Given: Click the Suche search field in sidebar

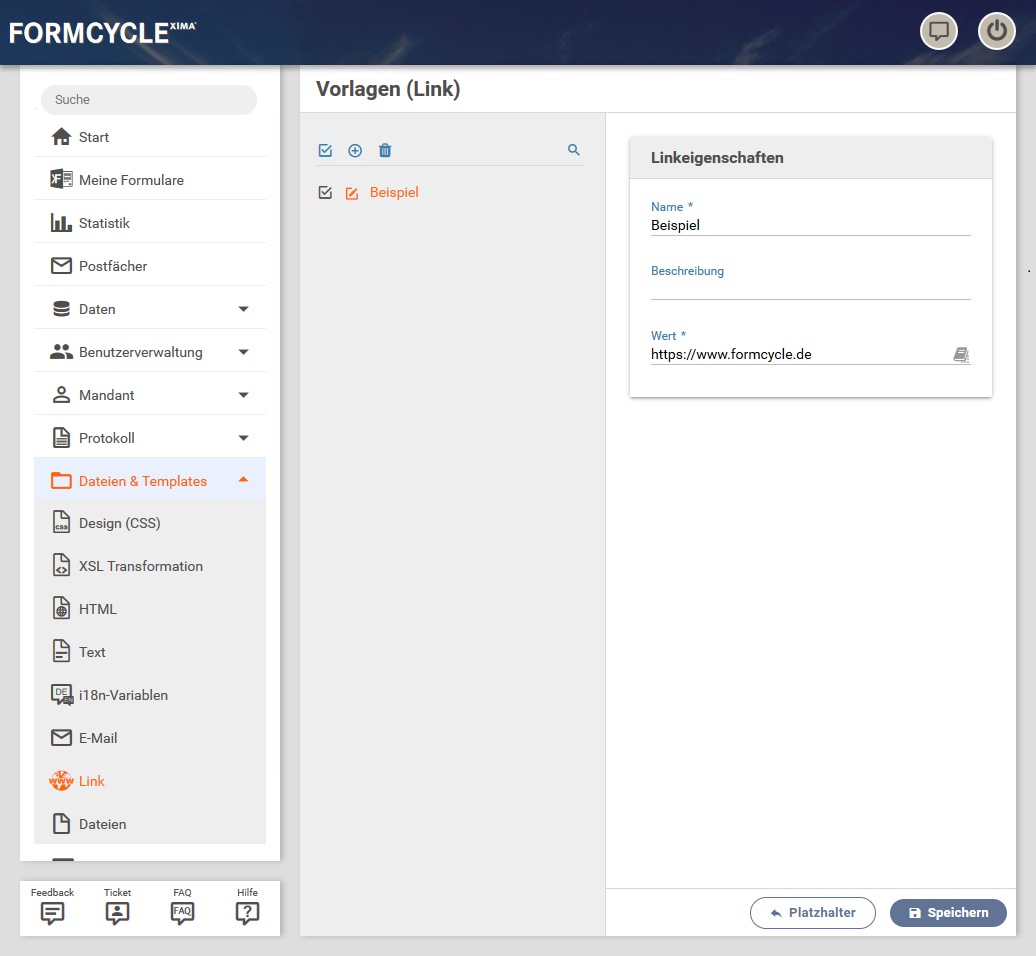Looking at the screenshot, I should click(148, 100).
